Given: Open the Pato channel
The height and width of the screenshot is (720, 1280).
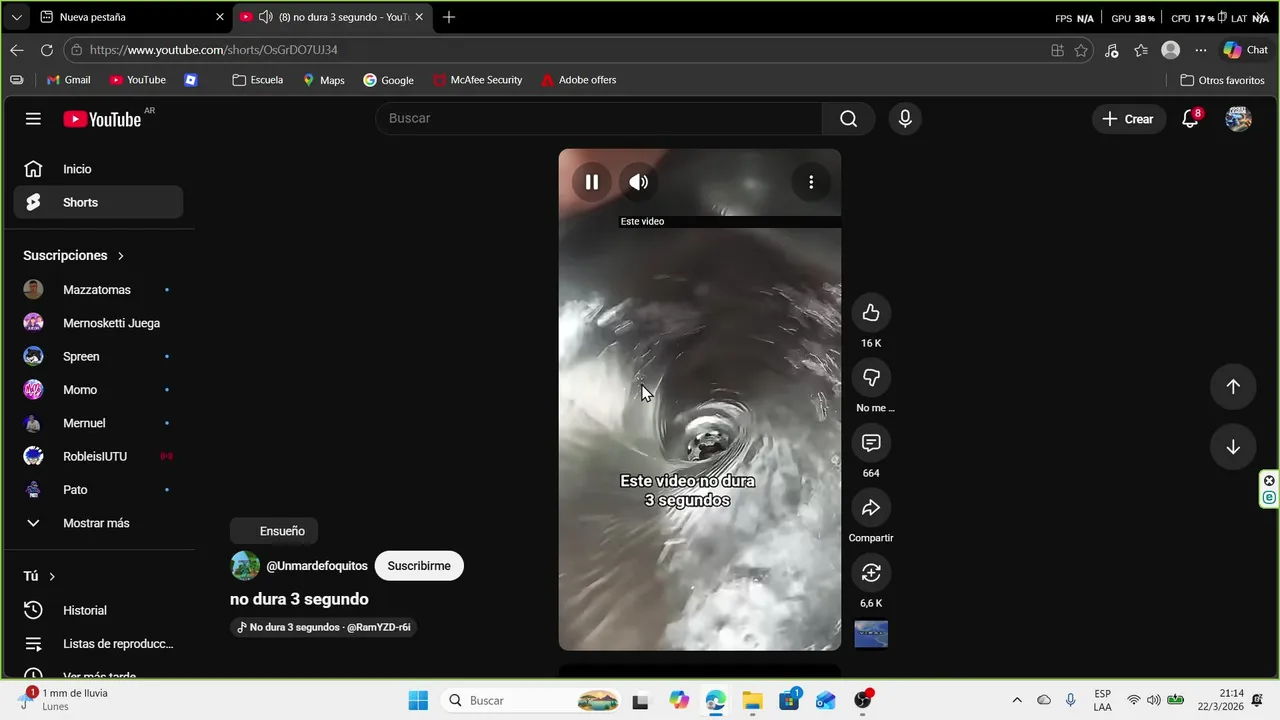Looking at the screenshot, I should [98, 490].
